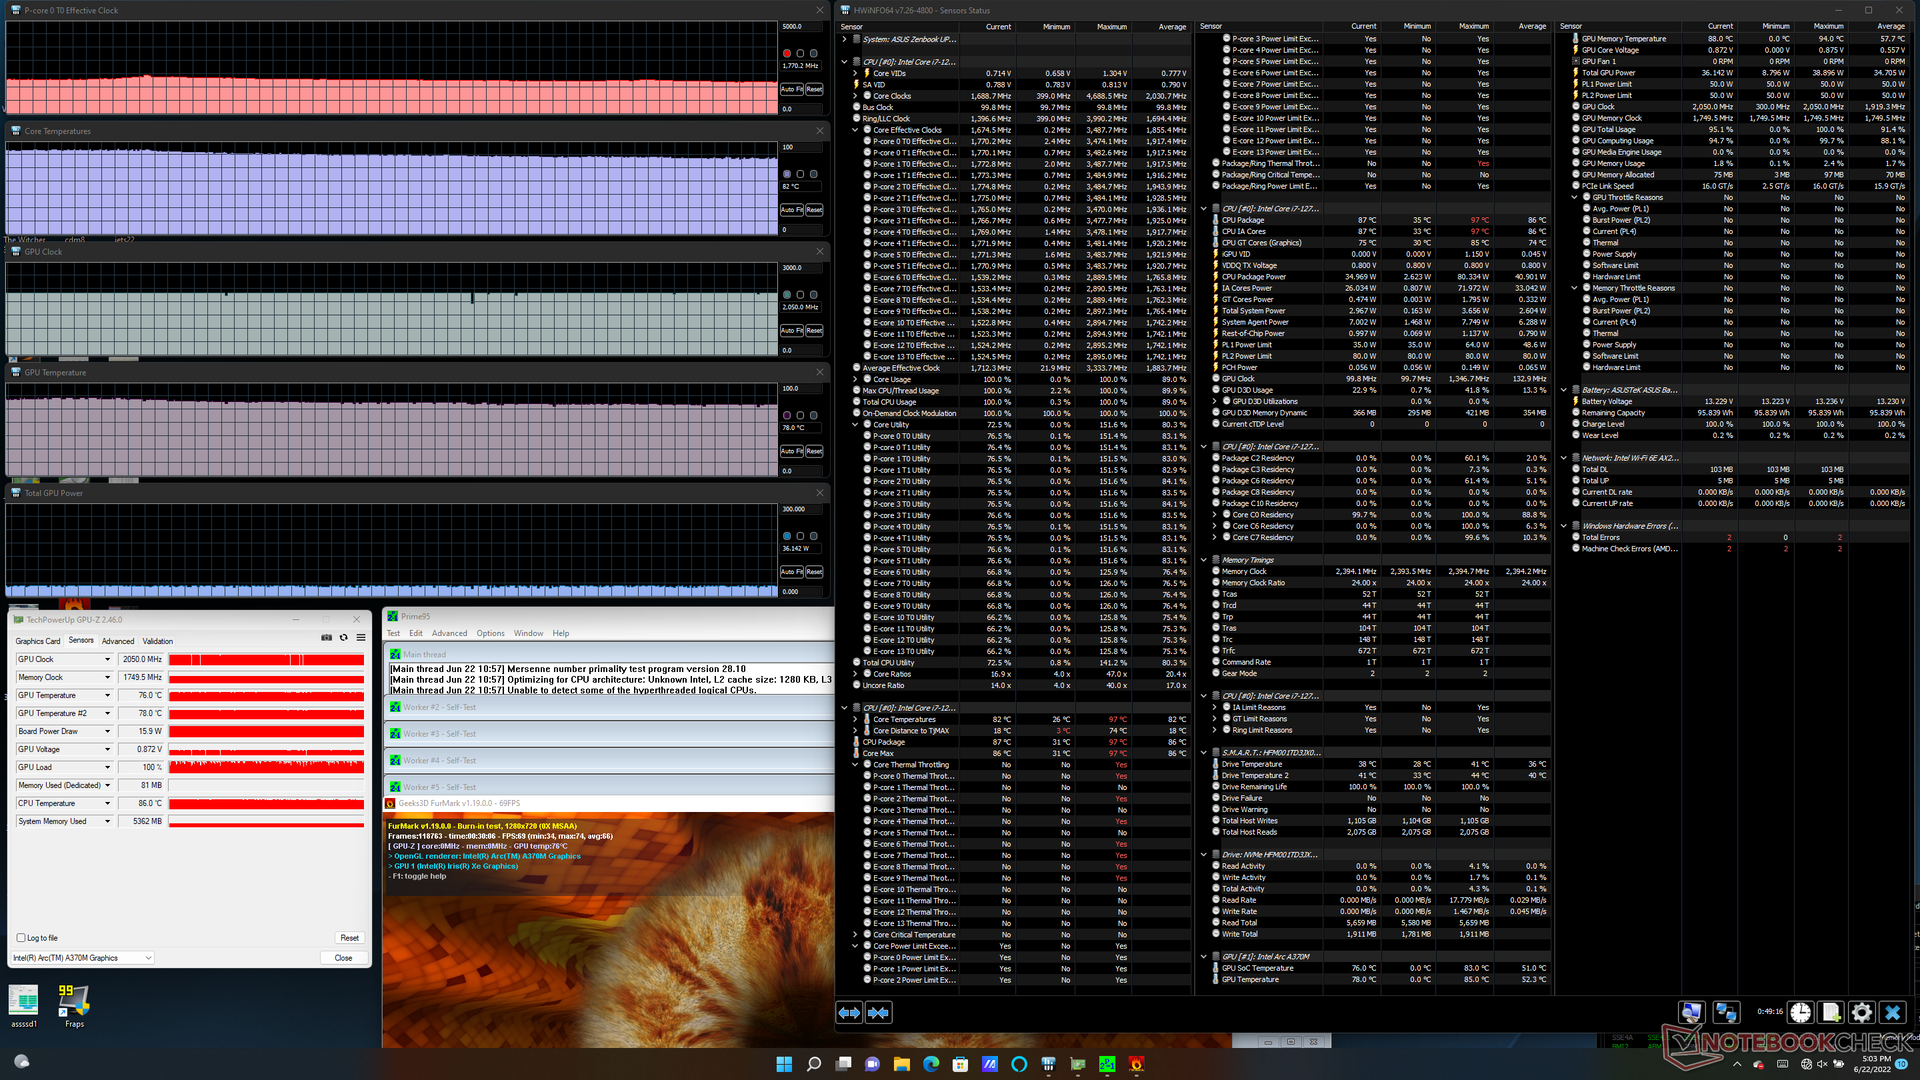The image size is (1920, 1080).
Task: Click red color swatch on P-core clock graph
Action: click(787, 53)
